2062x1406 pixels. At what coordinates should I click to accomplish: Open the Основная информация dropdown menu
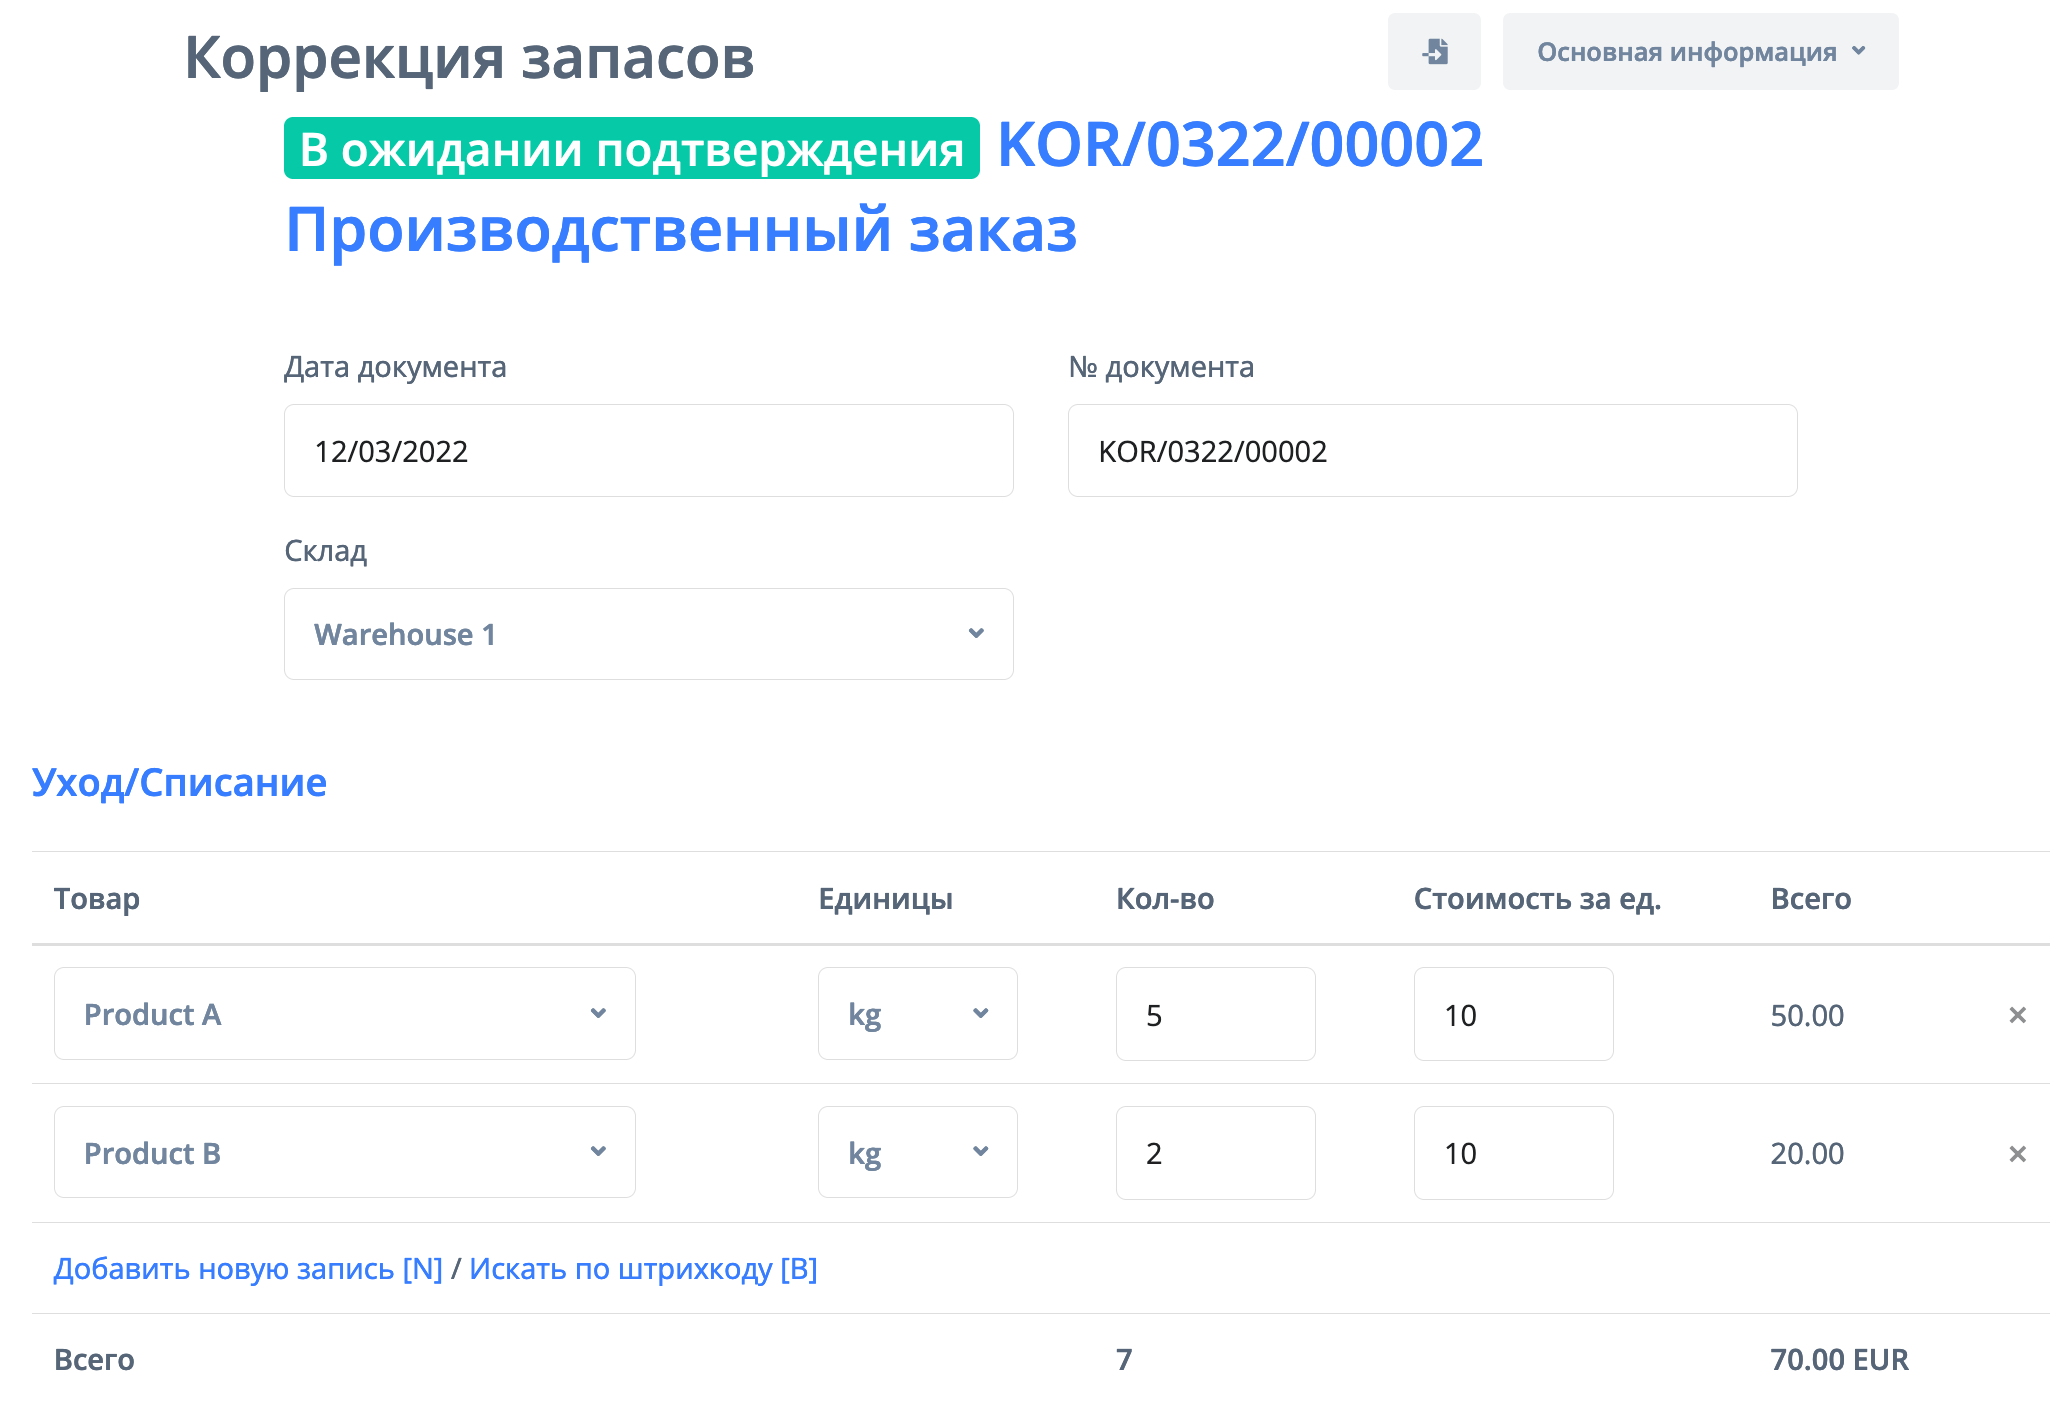click(x=1699, y=52)
